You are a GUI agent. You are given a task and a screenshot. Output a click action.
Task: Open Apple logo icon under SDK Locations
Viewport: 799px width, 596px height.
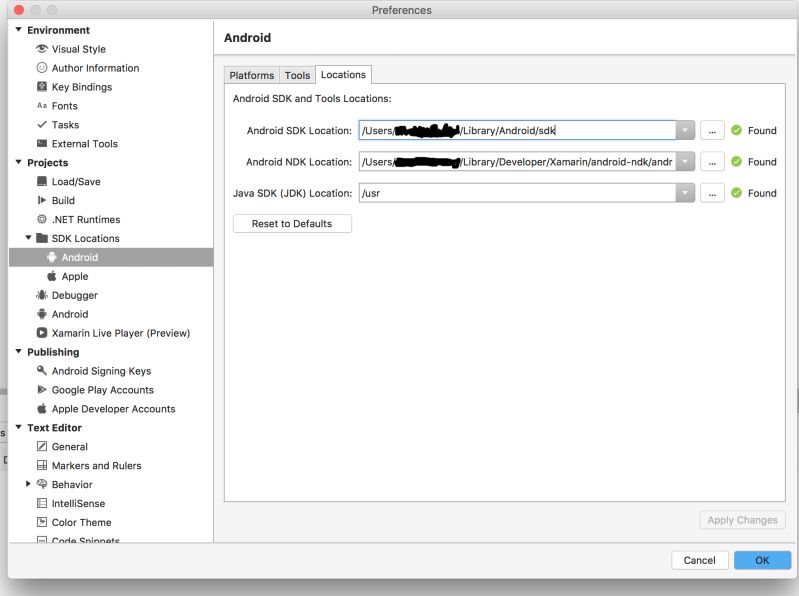coord(51,276)
